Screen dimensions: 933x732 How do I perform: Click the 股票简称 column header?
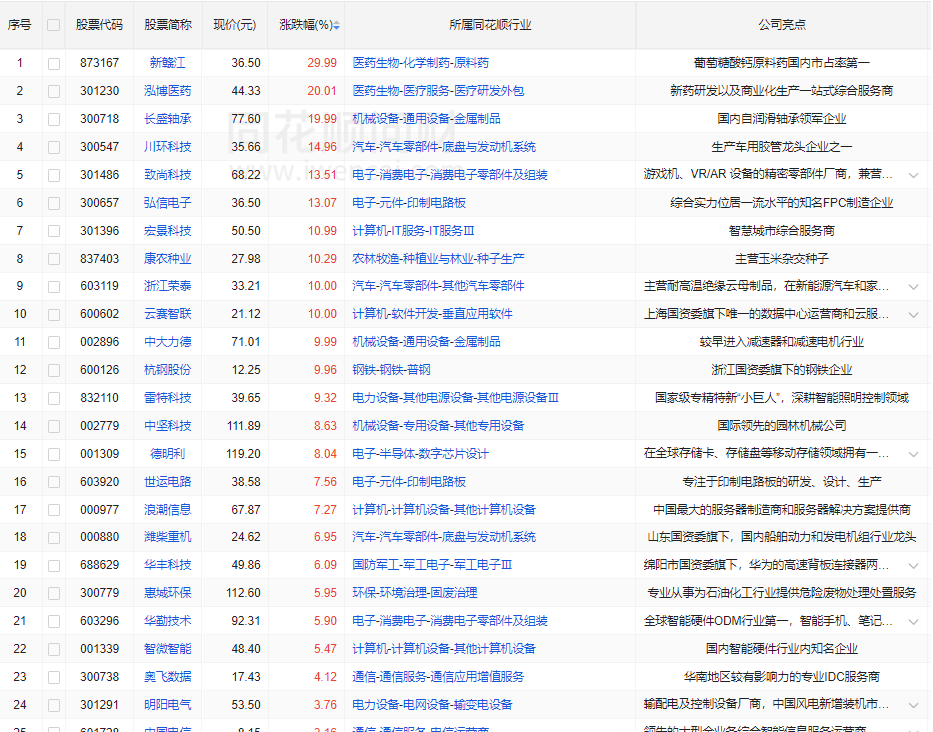168,25
